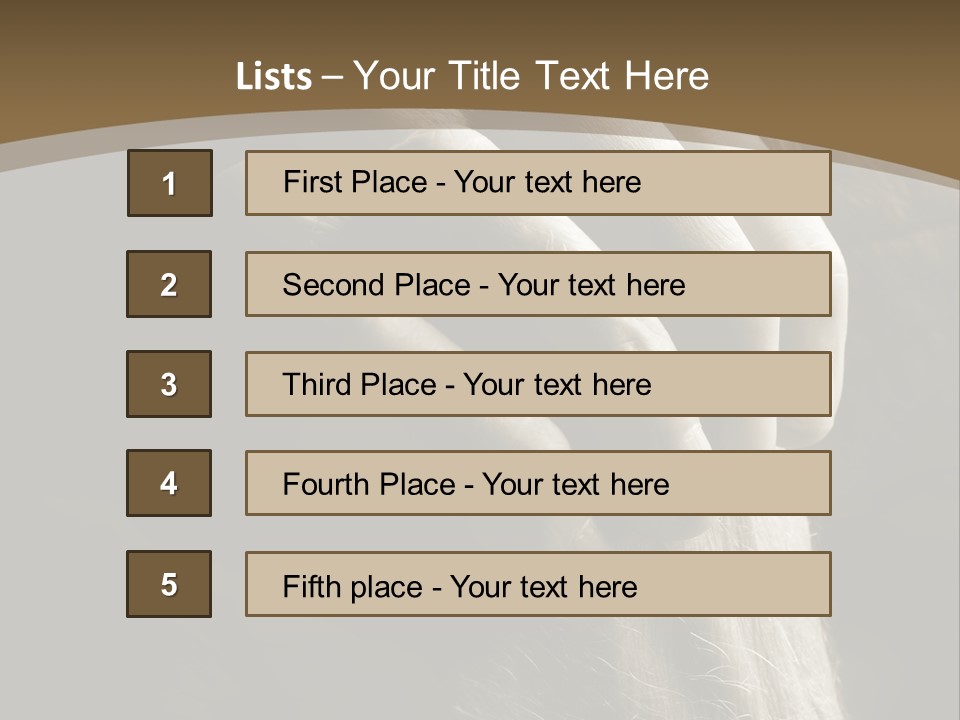This screenshot has width=960, height=720.
Task: Select the number 4 square
Action: point(169,483)
